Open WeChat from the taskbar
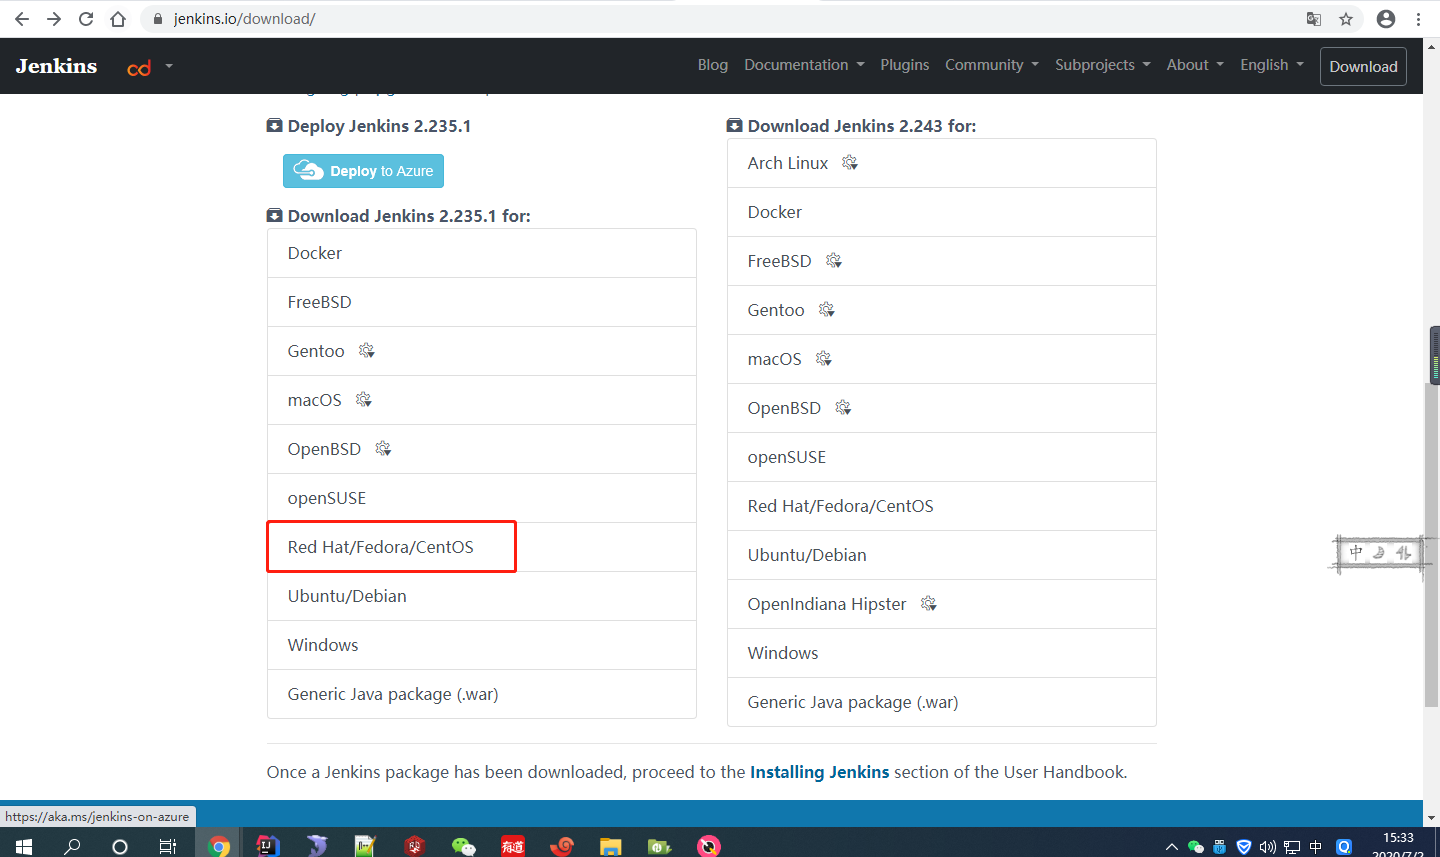Screen dimensions: 1440x857 pos(463,846)
